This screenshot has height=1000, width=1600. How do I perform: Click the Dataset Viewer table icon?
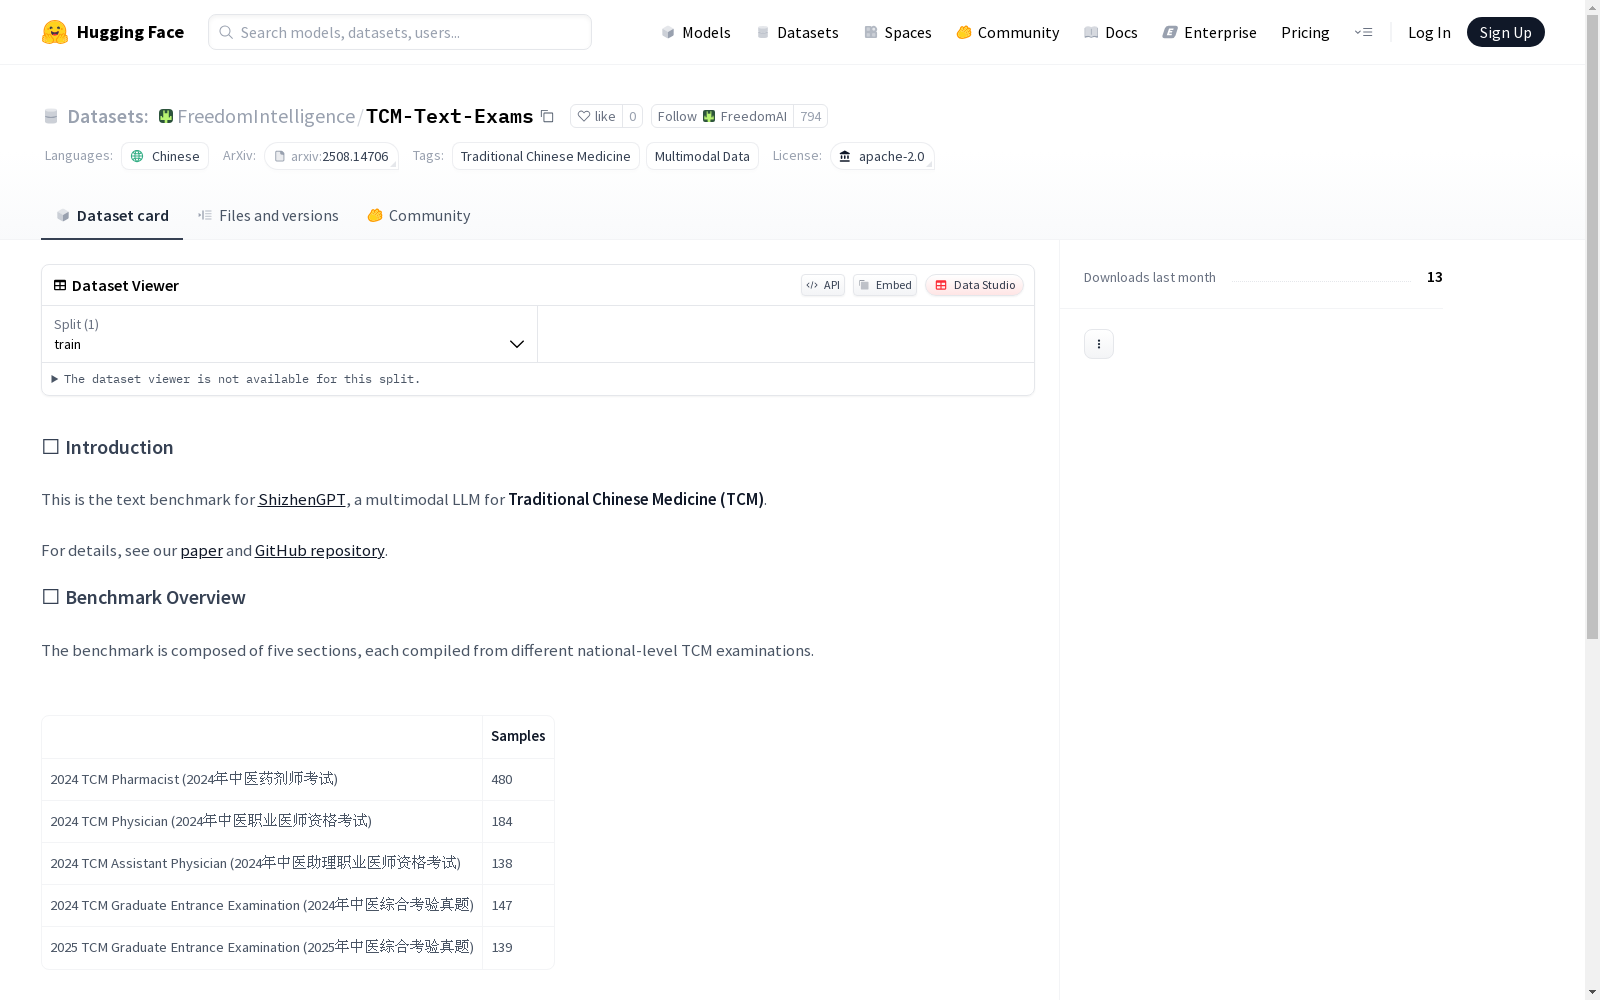pyautogui.click(x=60, y=285)
